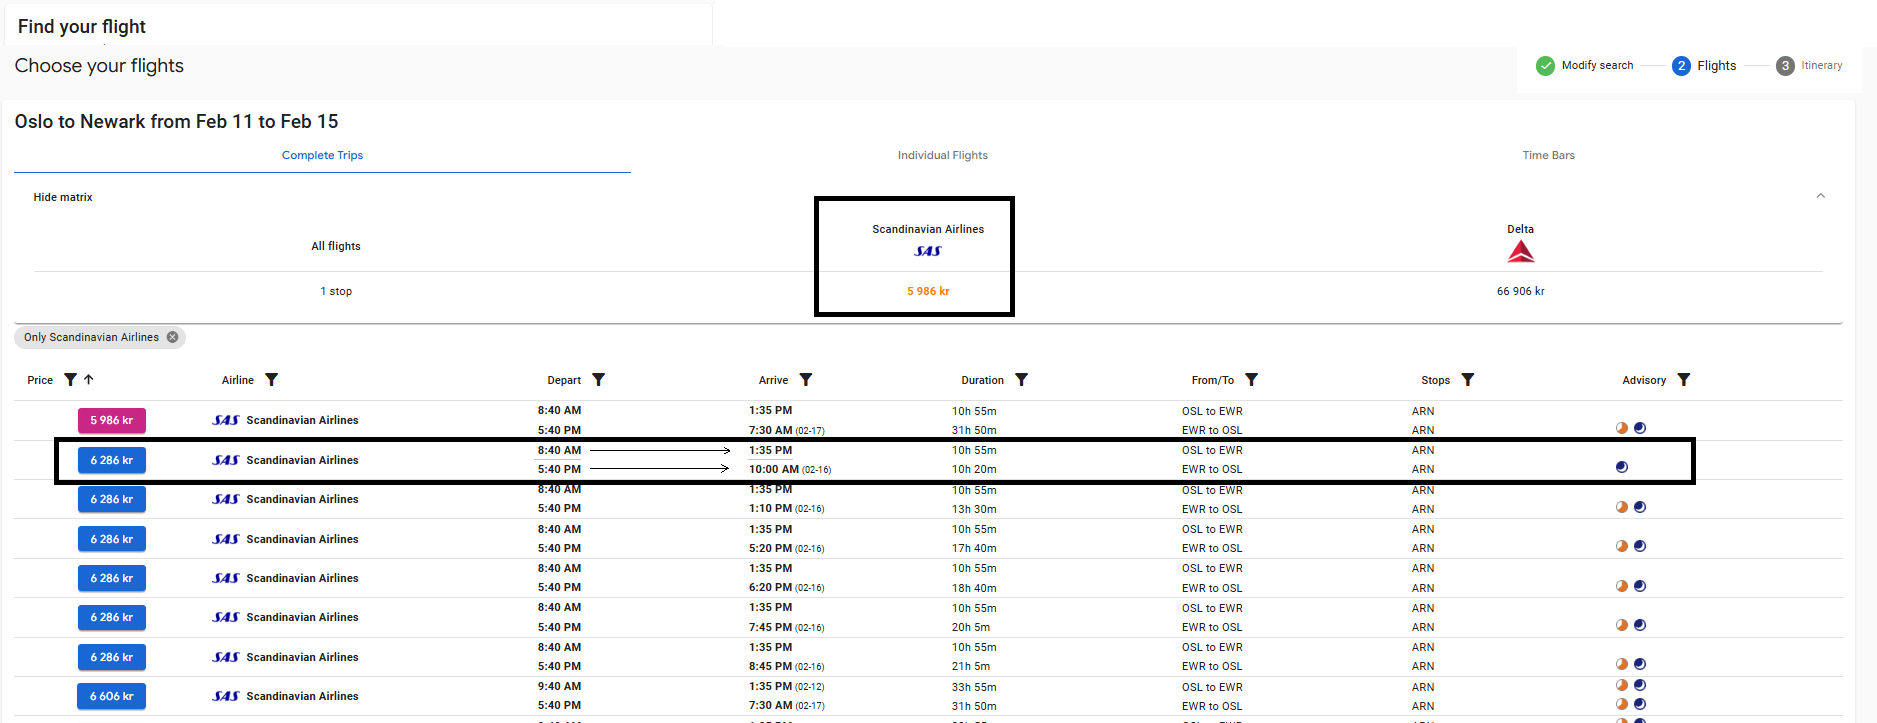Click the Depart column header label
Screen dimensions: 1877x723
564,380
